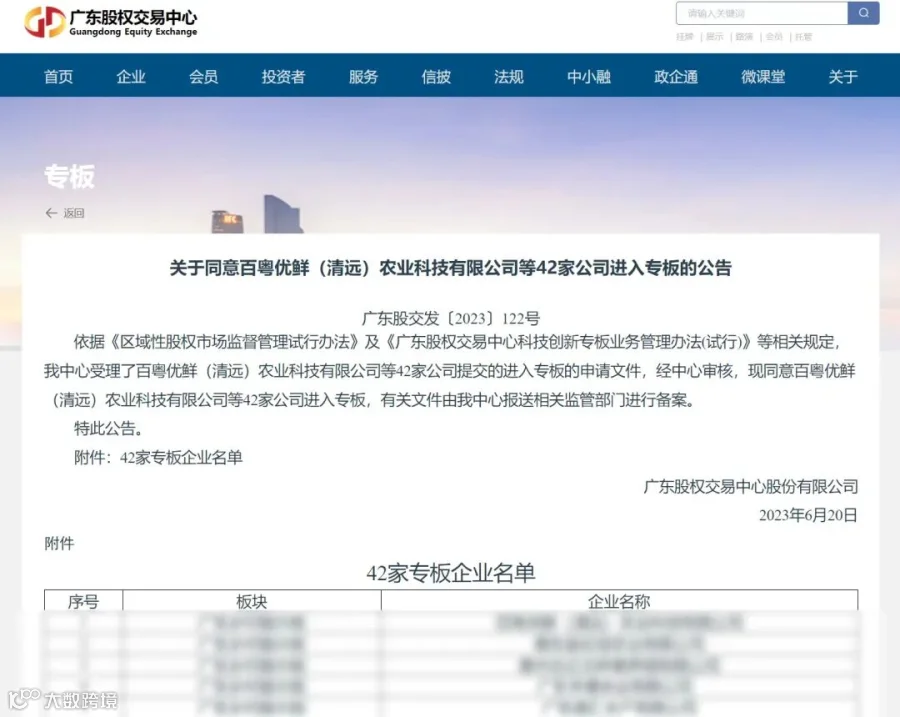Viewport: 900px width, 717px height.
Task: Click the centered heading 42家专板企业名单
Action: coord(451,573)
